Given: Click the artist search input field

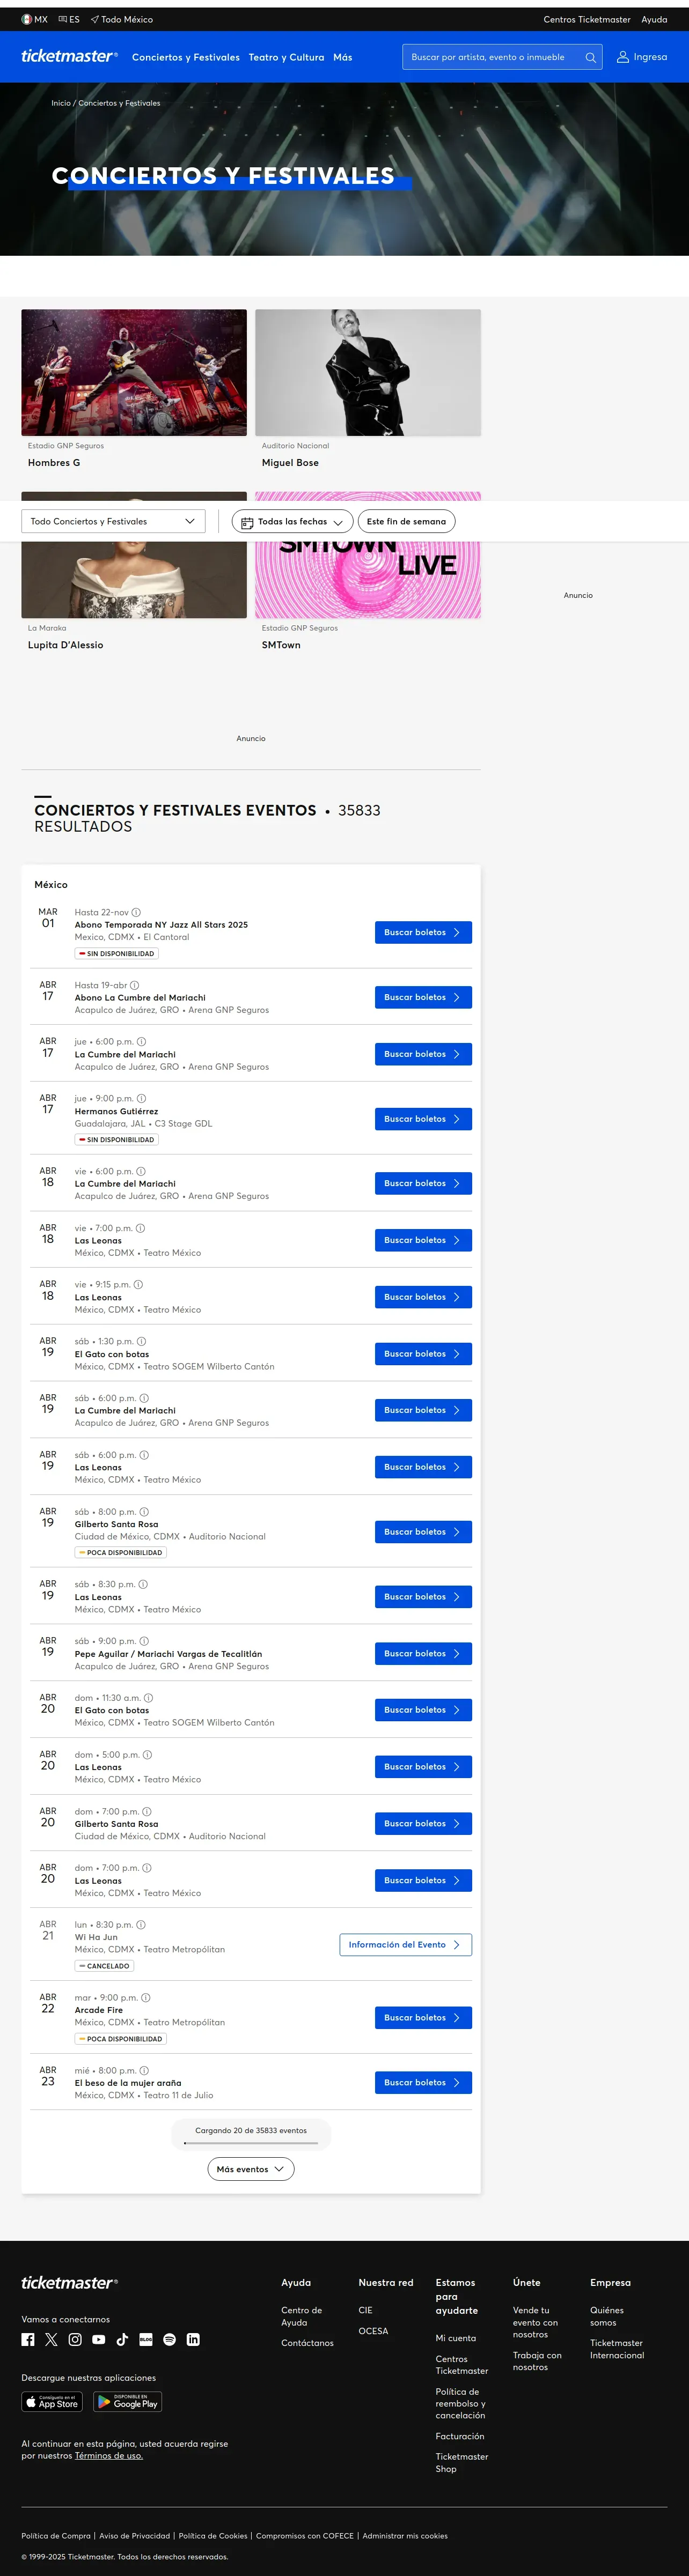Looking at the screenshot, I should click(x=493, y=57).
